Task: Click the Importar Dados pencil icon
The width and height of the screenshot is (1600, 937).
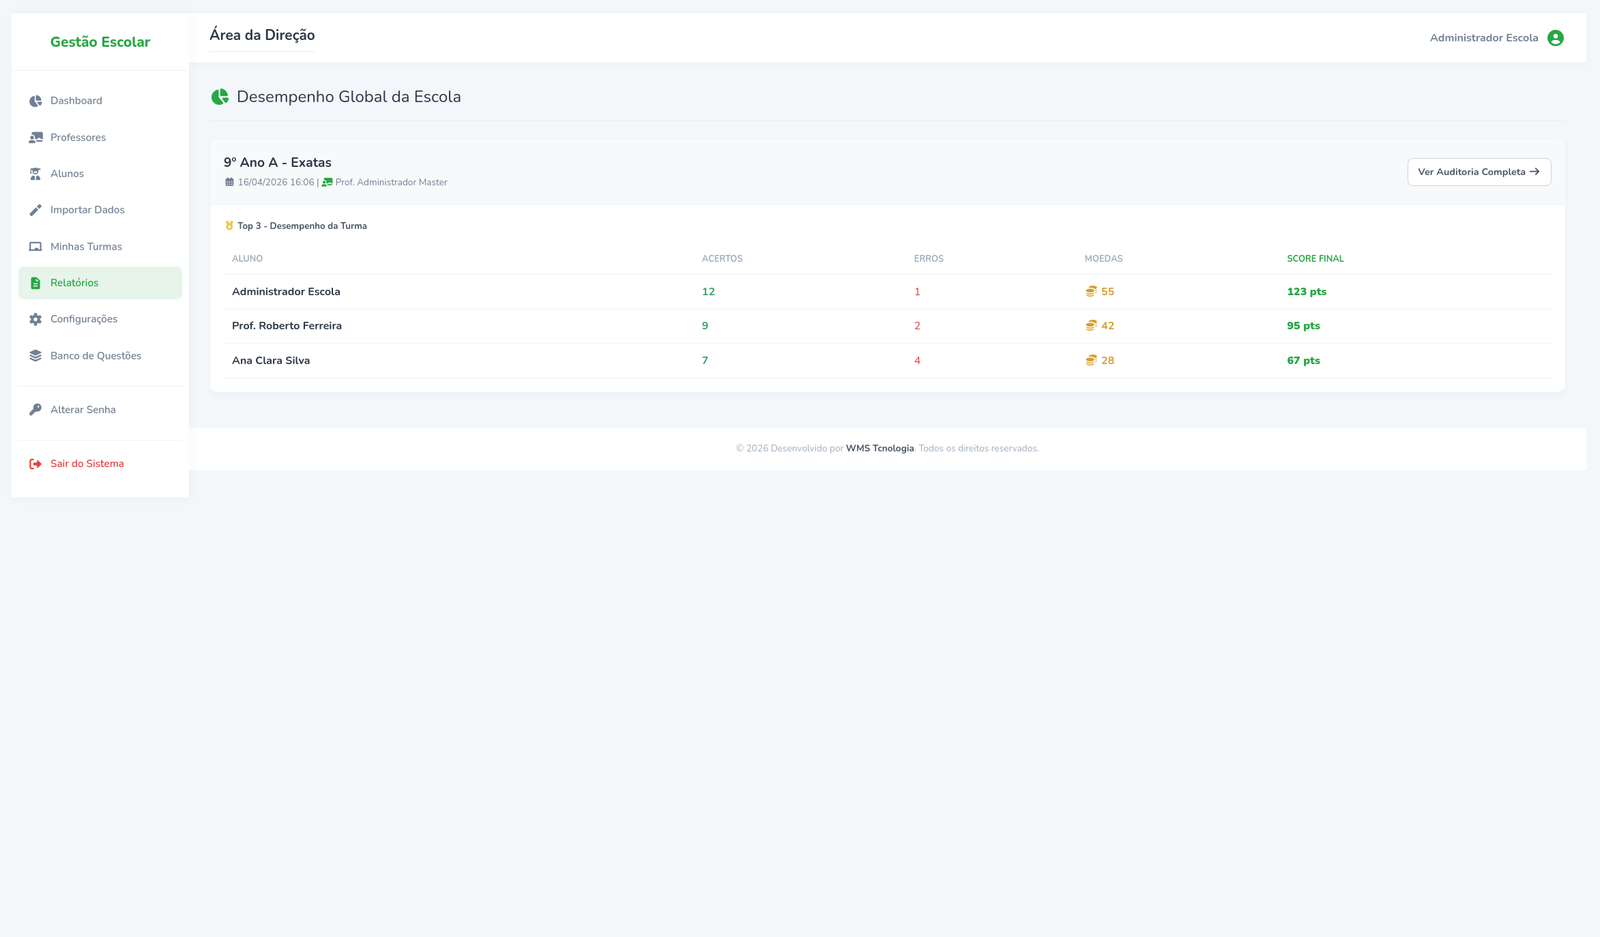Action: pyautogui.click(x=35, y=210)
